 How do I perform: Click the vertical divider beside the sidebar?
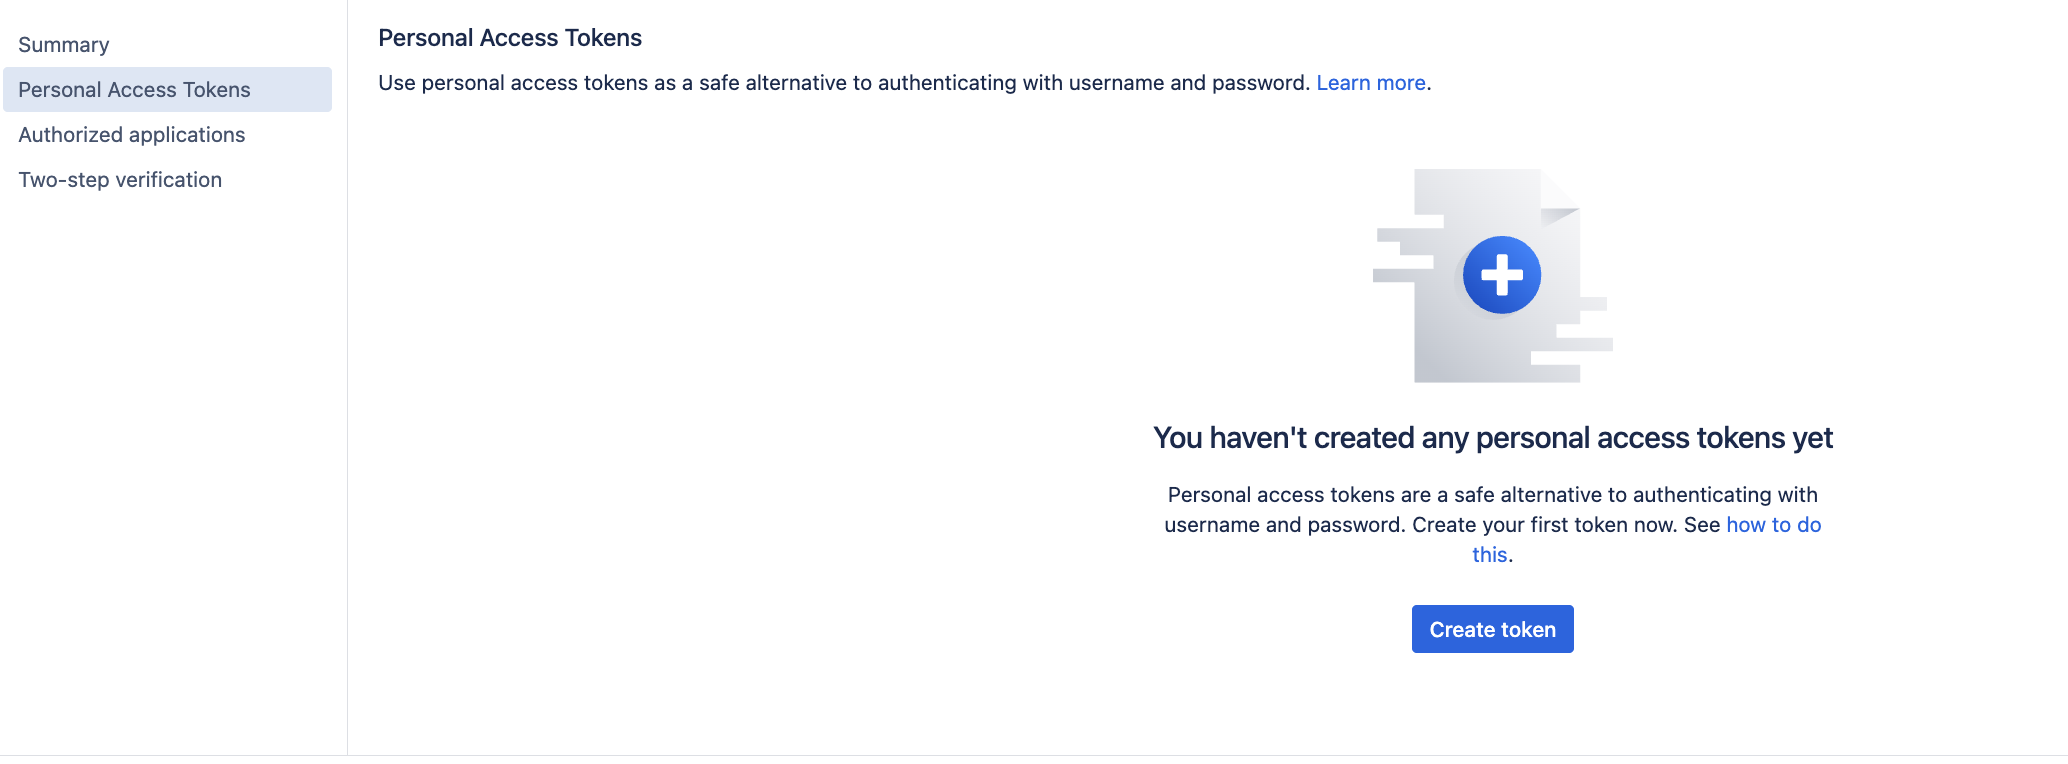point(347,400)
